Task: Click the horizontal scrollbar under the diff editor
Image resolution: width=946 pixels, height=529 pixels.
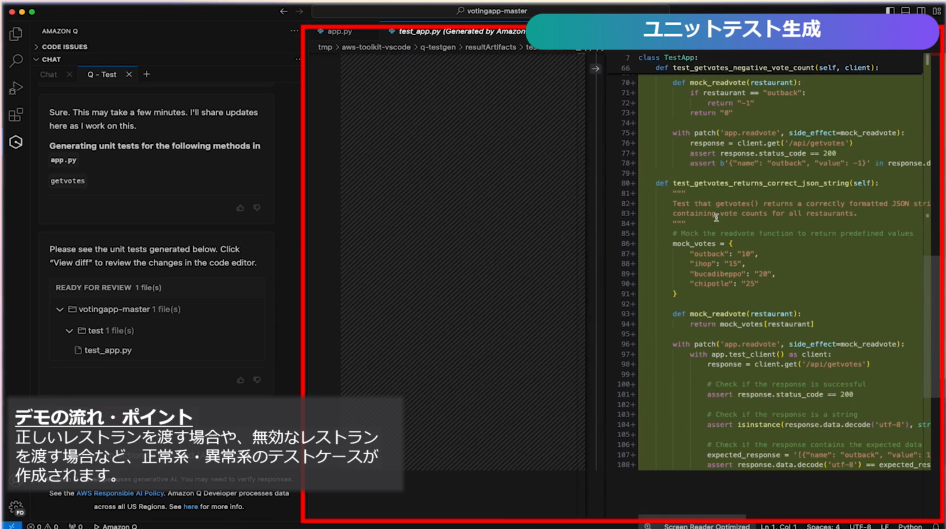Action: 692,517
